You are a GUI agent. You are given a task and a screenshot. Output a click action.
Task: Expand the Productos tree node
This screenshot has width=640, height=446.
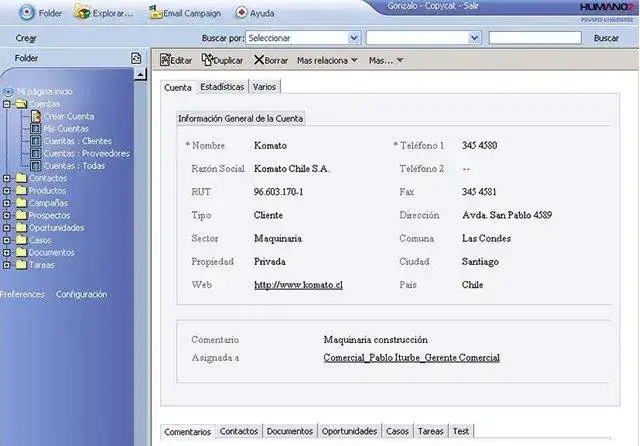[x=7, y=191]
